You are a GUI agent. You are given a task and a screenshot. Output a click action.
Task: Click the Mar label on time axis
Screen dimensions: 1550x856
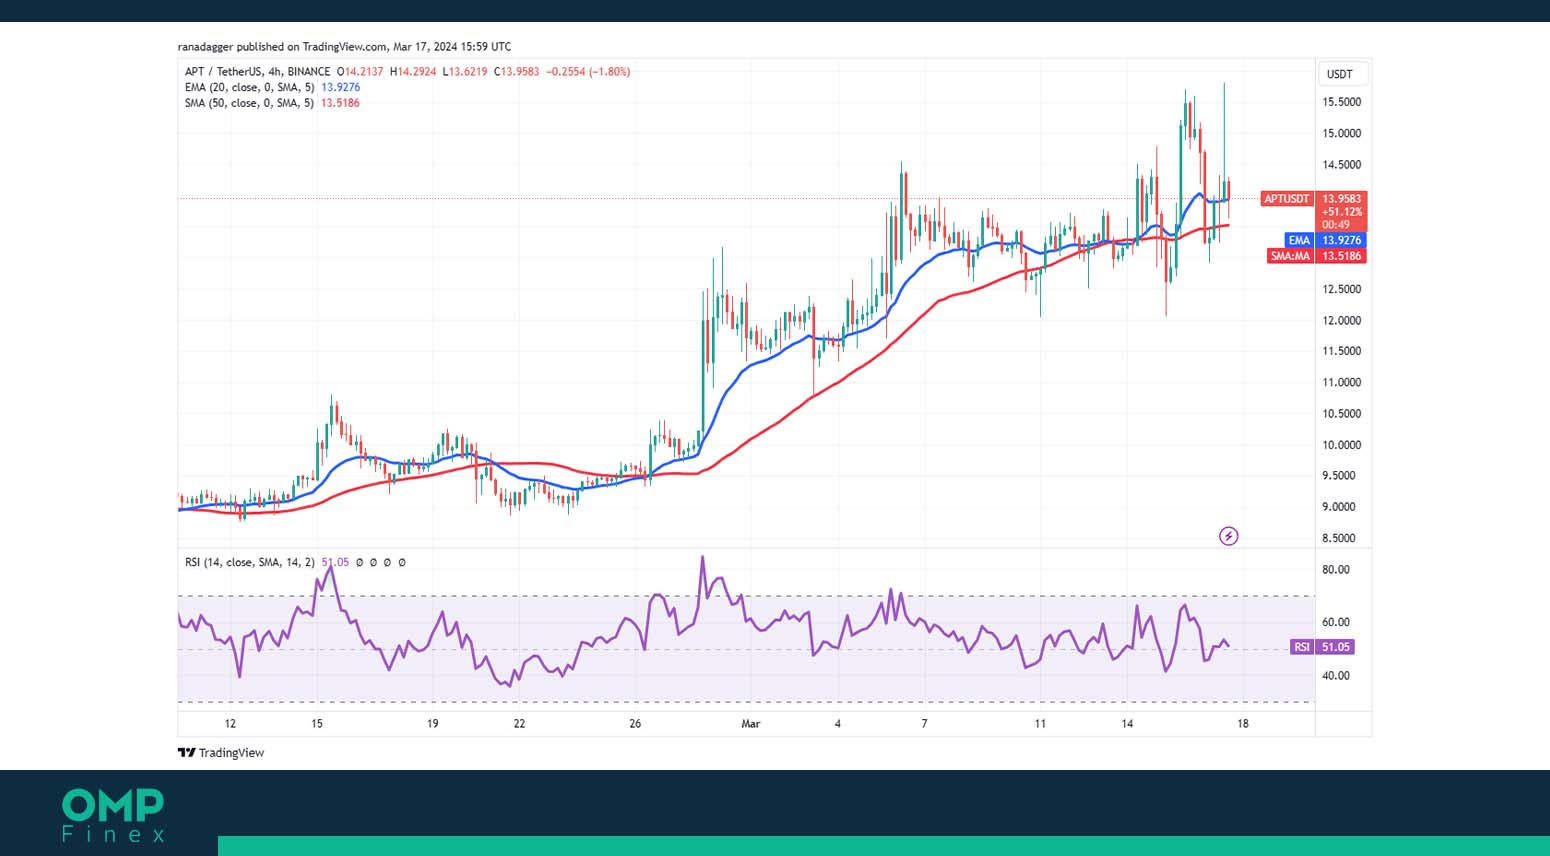coord(751,724)
